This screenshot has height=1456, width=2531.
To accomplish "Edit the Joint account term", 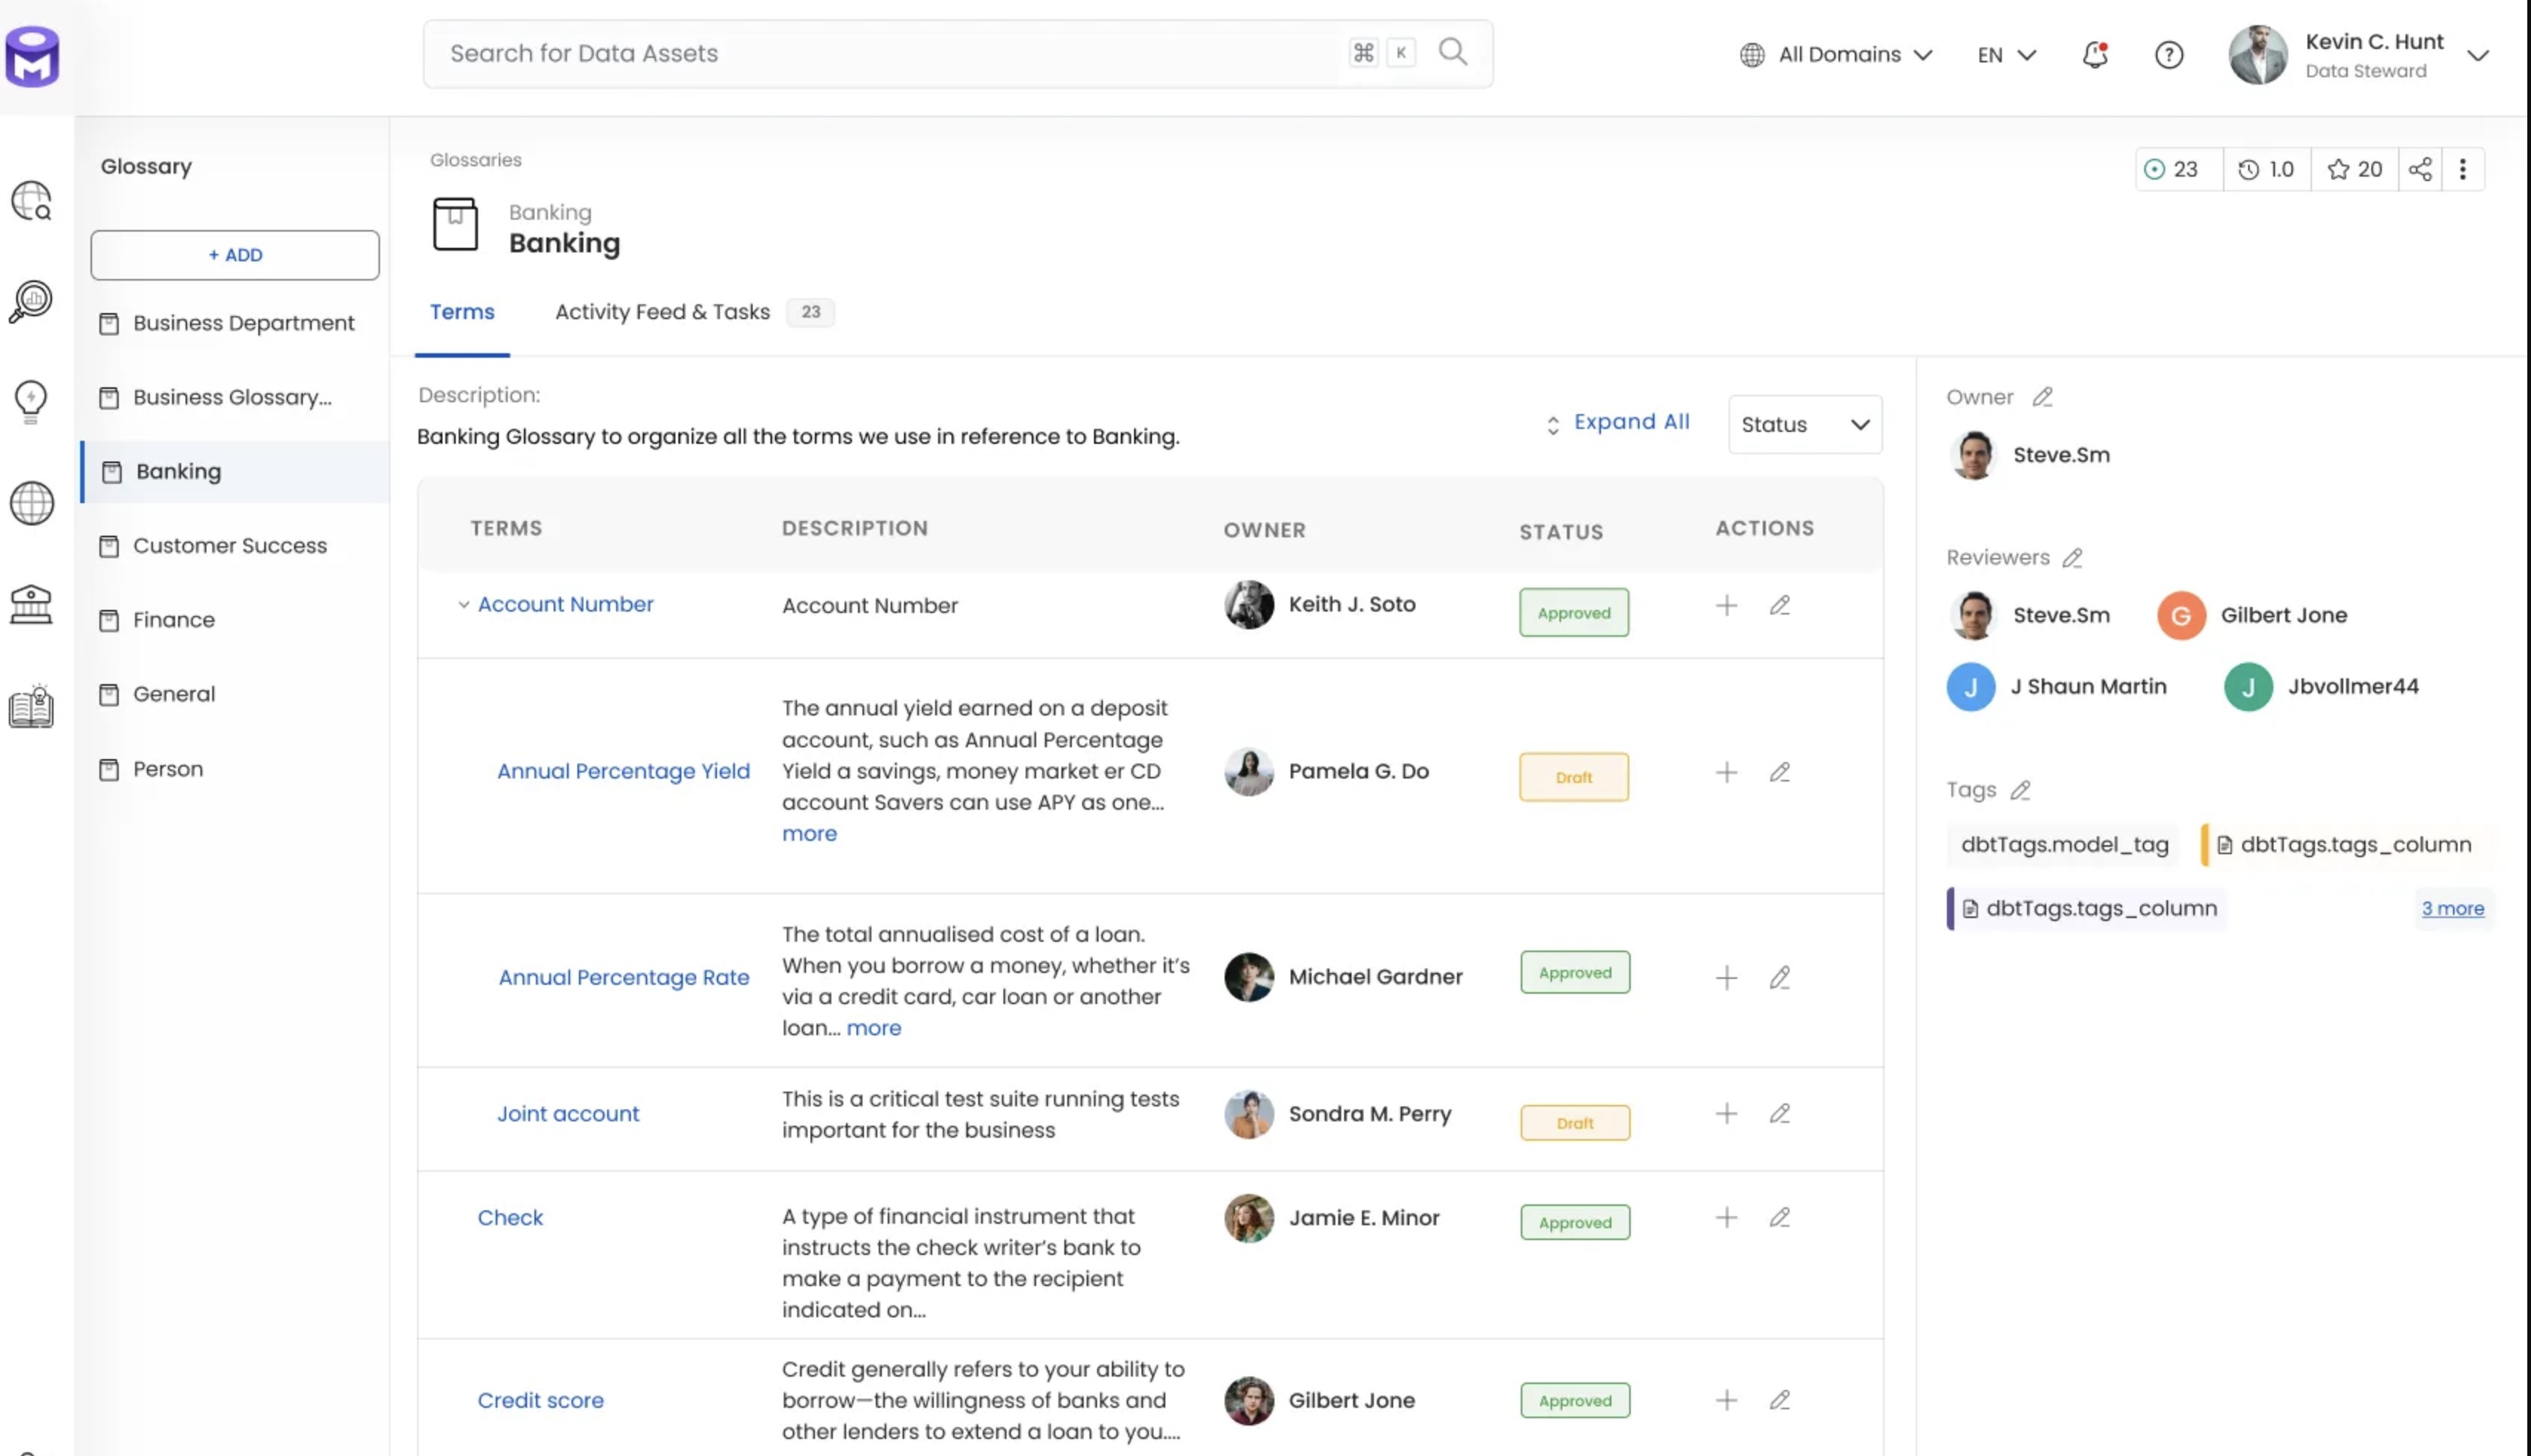I will [x=1779, y=1113].
